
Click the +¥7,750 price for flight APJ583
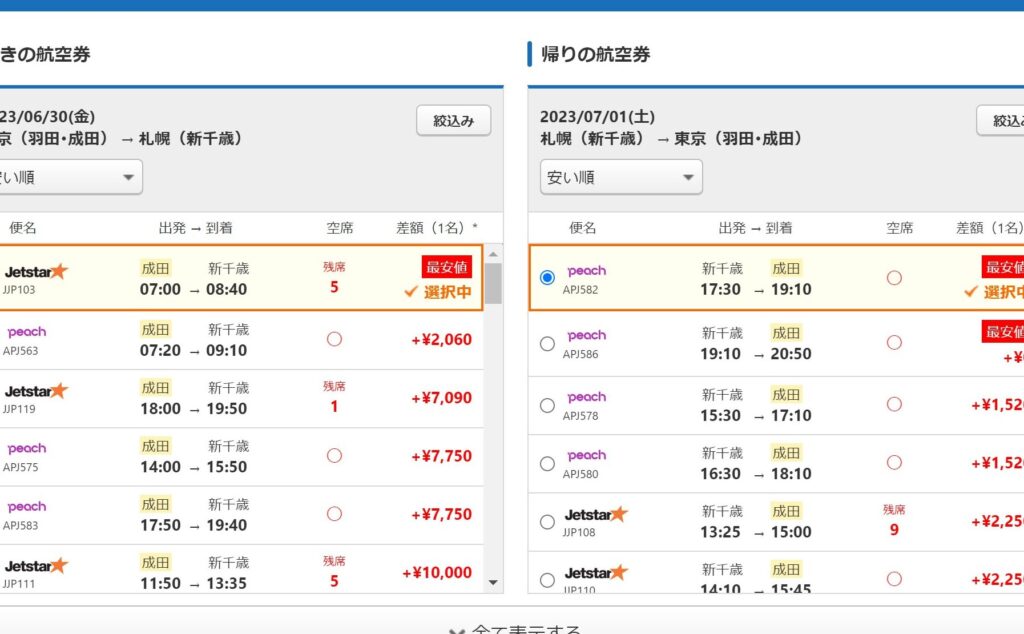point(441,515)
